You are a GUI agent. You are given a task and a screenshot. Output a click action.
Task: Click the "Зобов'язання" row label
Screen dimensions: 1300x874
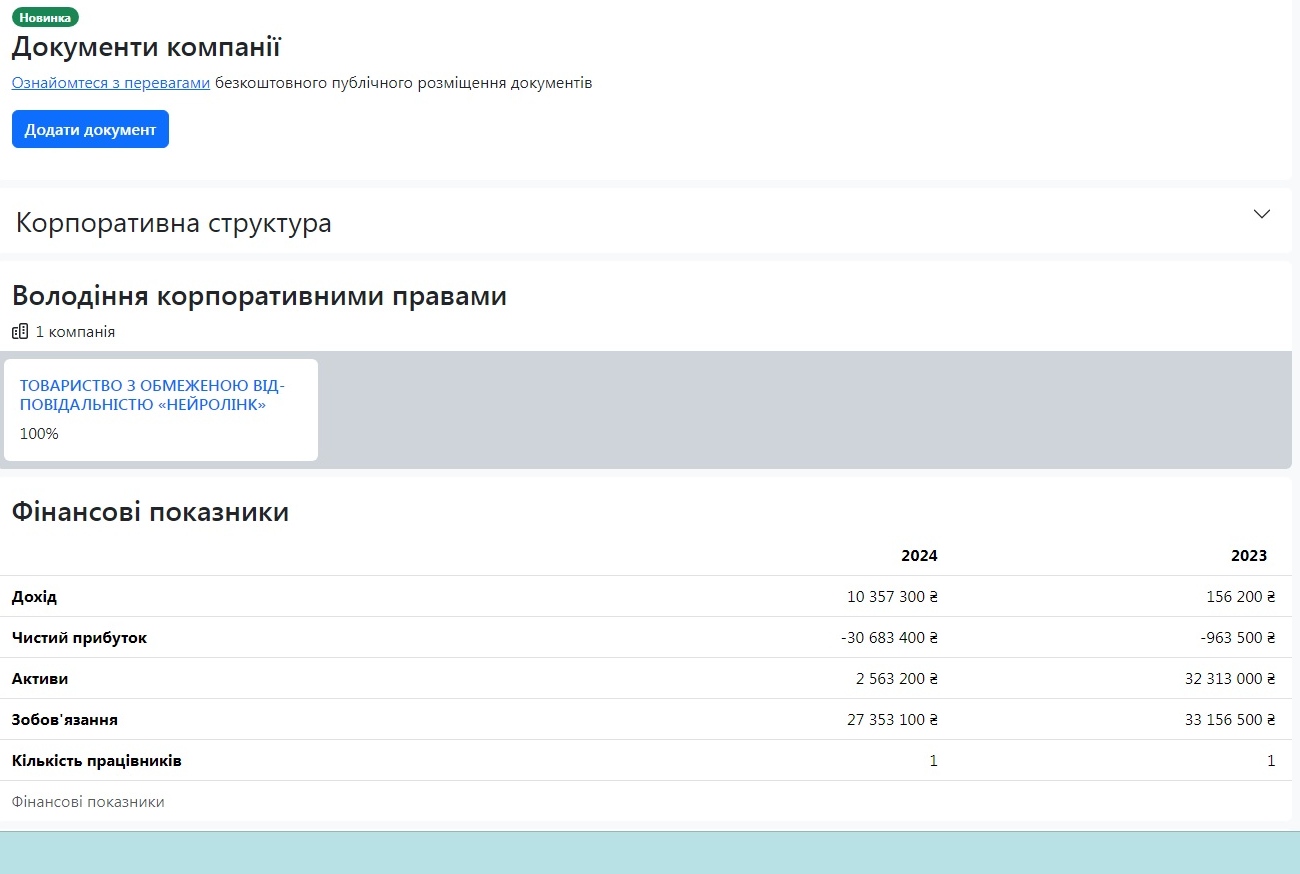[65, 720]
